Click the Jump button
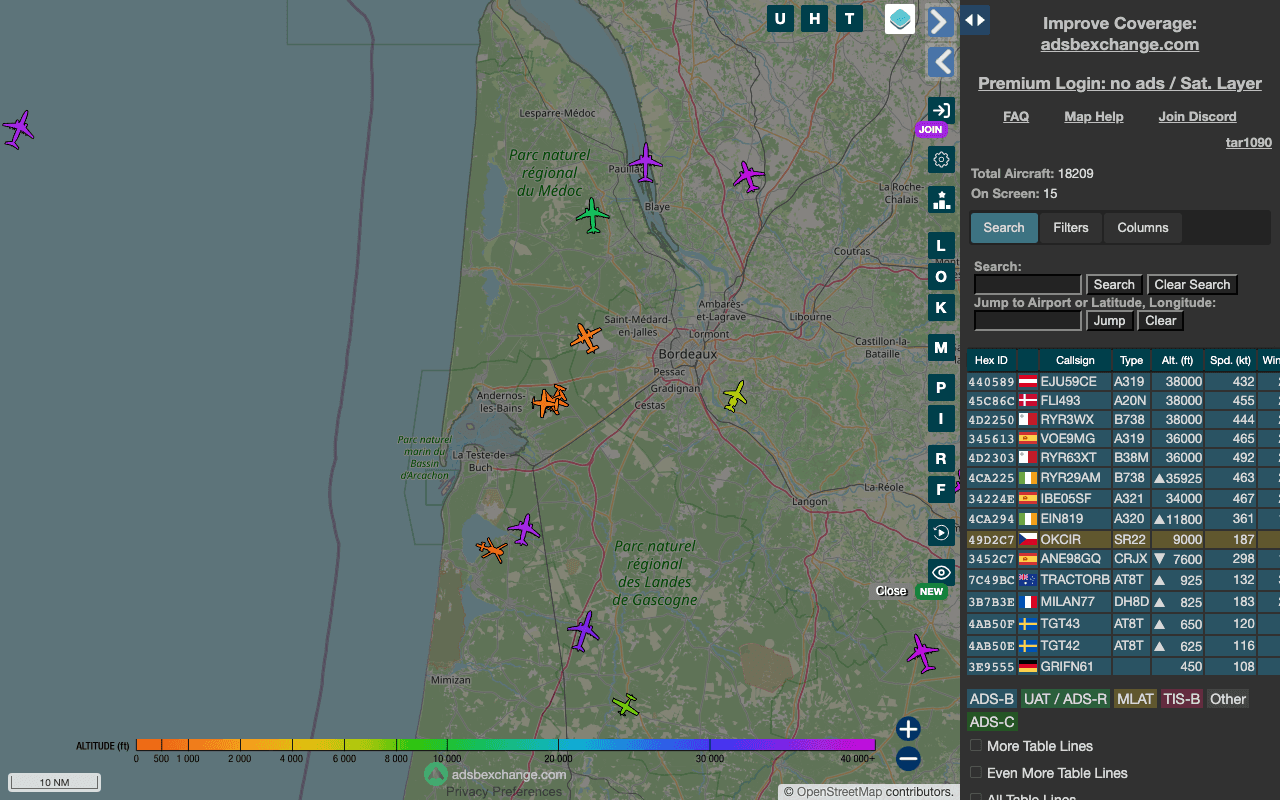The image size is (1280, 800). (1109, 321)
